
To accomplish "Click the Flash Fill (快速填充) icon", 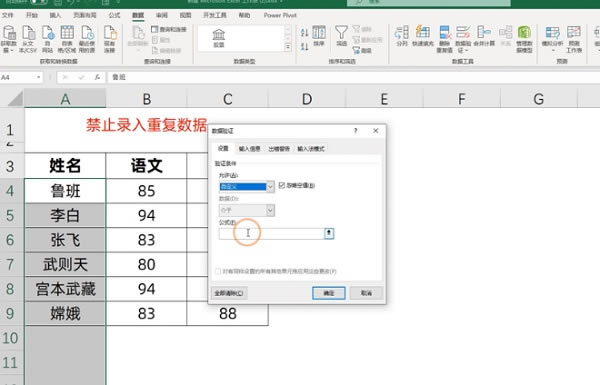I will tap(423, 36).
